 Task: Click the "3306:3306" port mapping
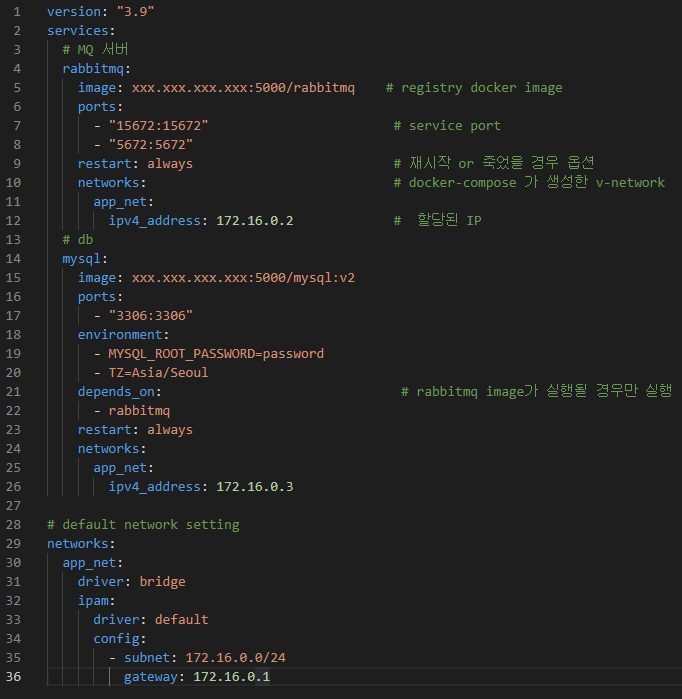pos(151,316)
